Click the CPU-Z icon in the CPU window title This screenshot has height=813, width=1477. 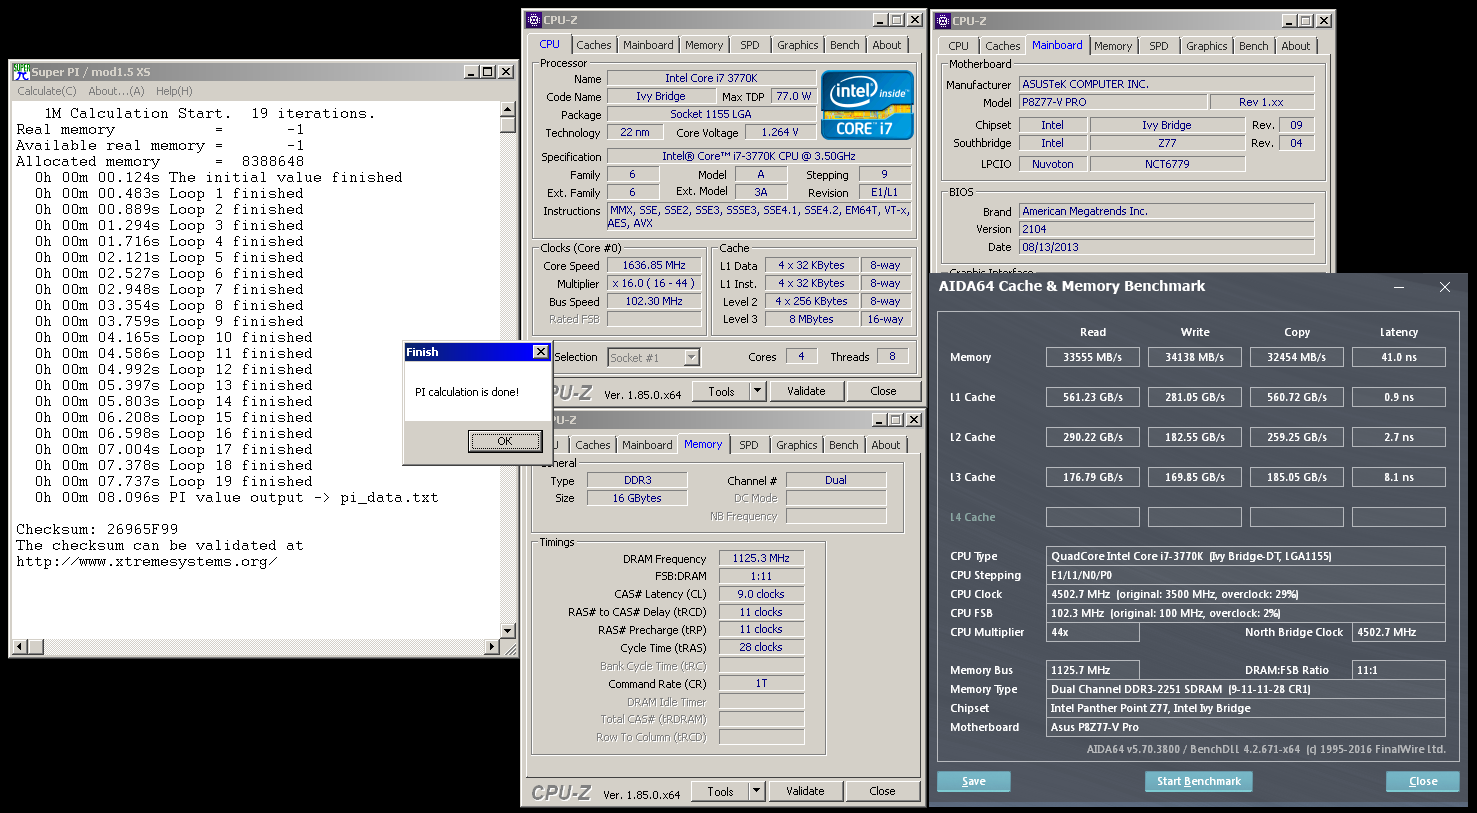[x=534, y=20]
